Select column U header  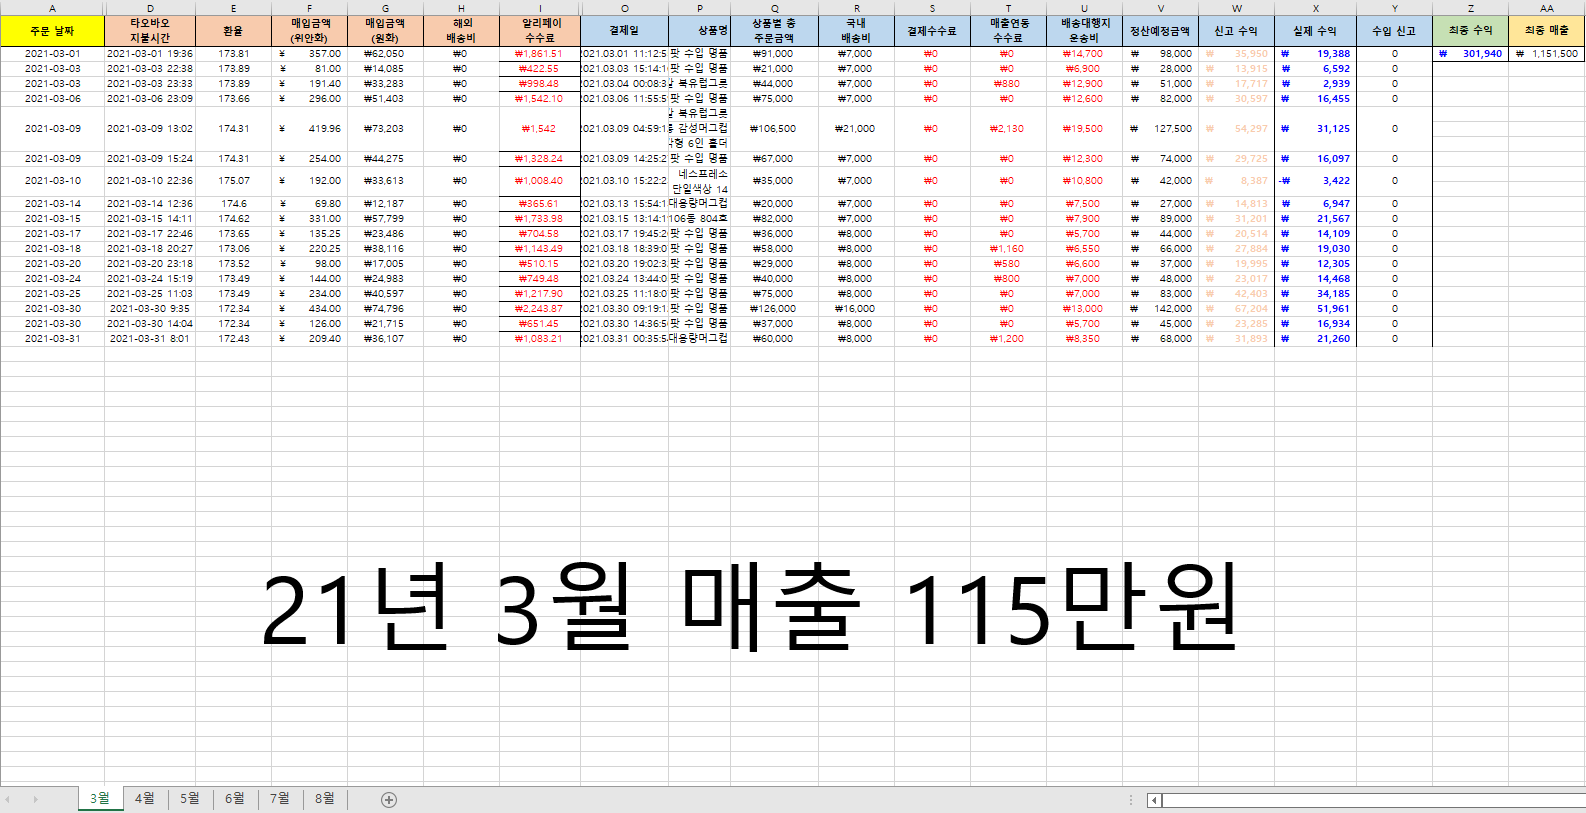(x=1084, y=8)
